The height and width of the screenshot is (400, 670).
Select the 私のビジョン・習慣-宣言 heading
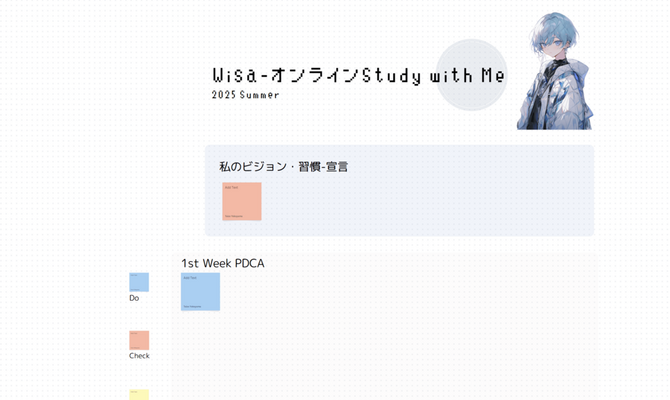pyautogui.click(x=283, y=166)
